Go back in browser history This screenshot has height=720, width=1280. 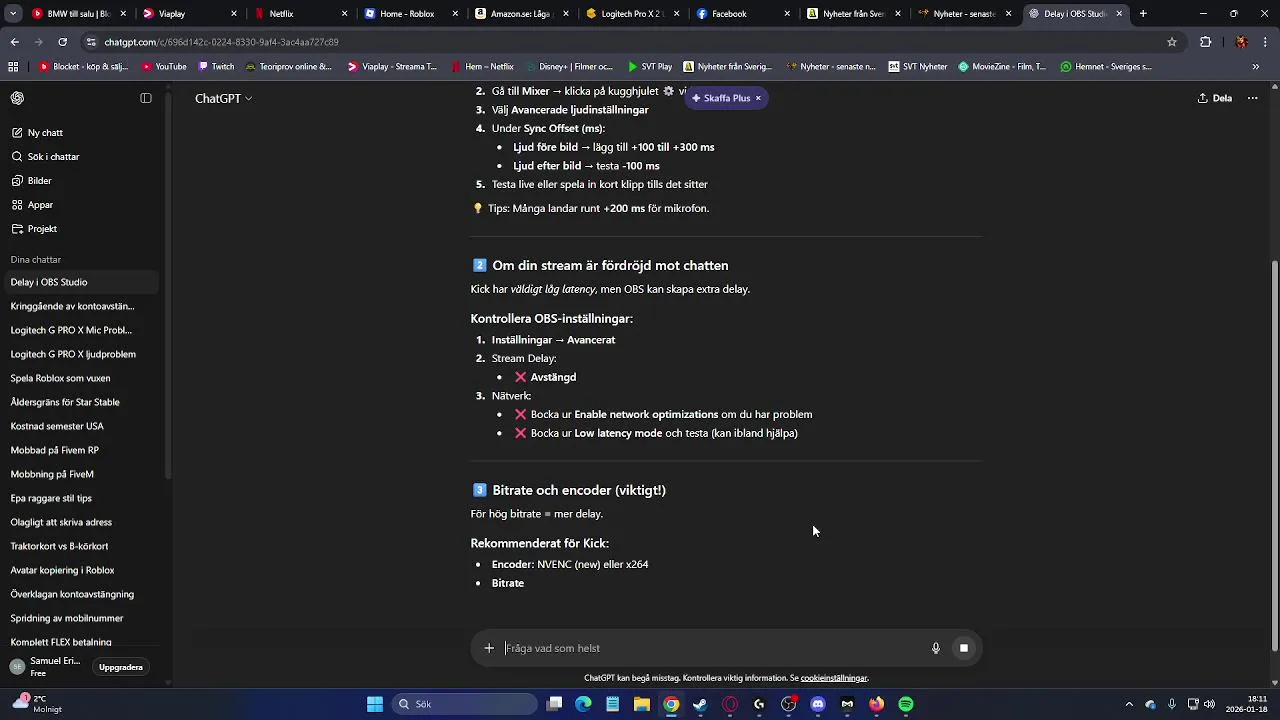click(14, 42)
